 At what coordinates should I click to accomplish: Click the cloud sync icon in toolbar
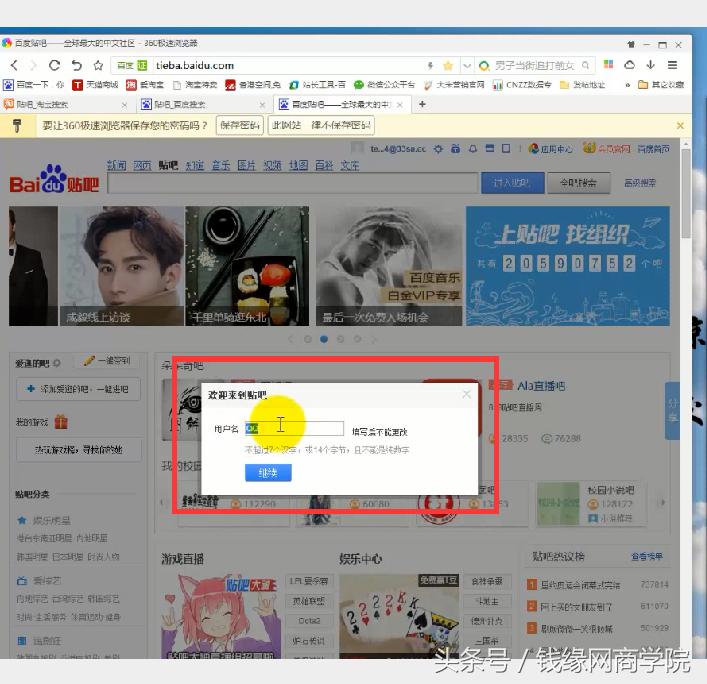click(x=629, y=65)
